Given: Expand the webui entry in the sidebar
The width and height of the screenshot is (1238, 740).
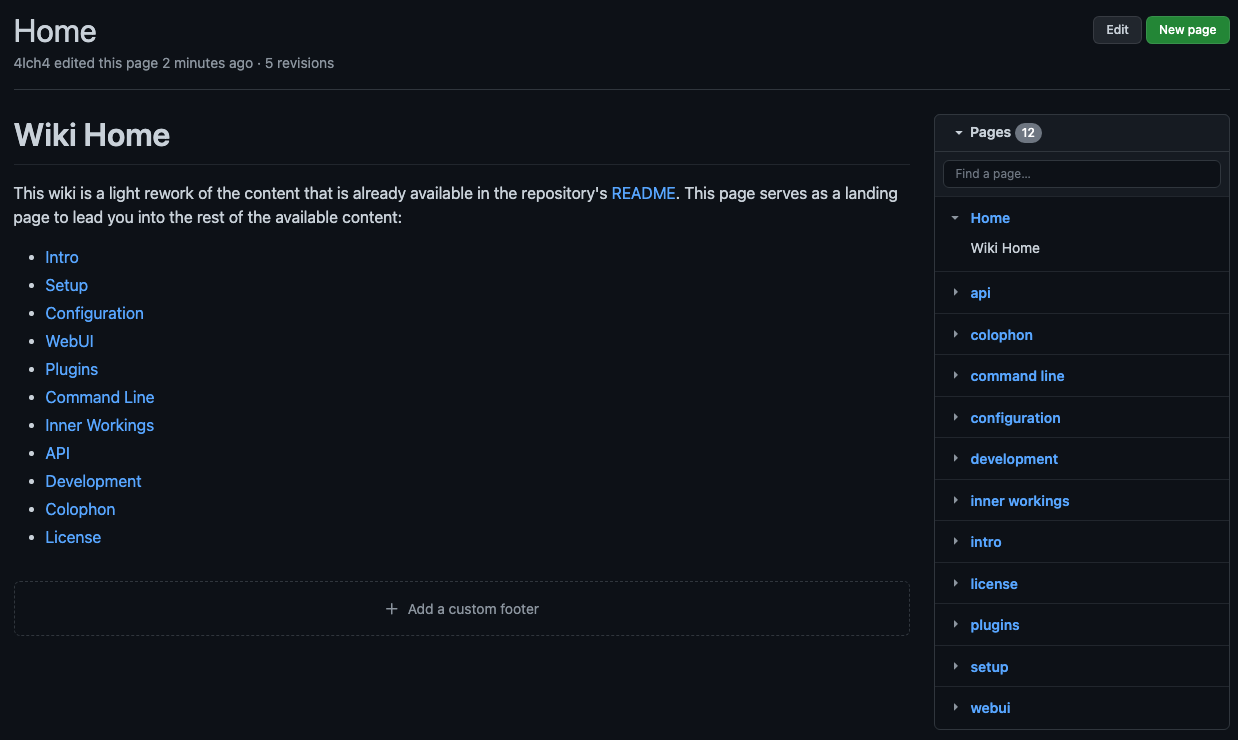Looking at the screenshot, I should pos(955,708).
